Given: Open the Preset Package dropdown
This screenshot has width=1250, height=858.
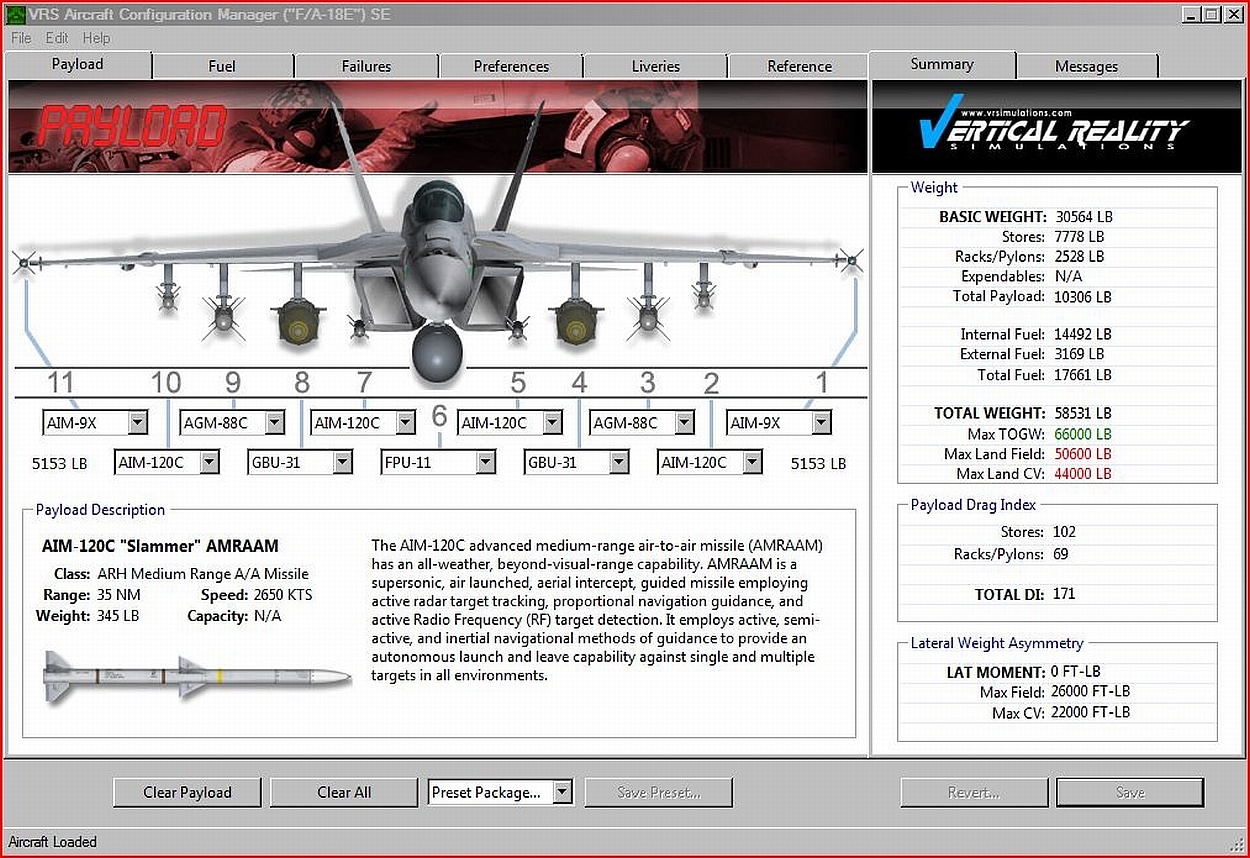Looking at the screenshot, I should (x=562, y=792).
